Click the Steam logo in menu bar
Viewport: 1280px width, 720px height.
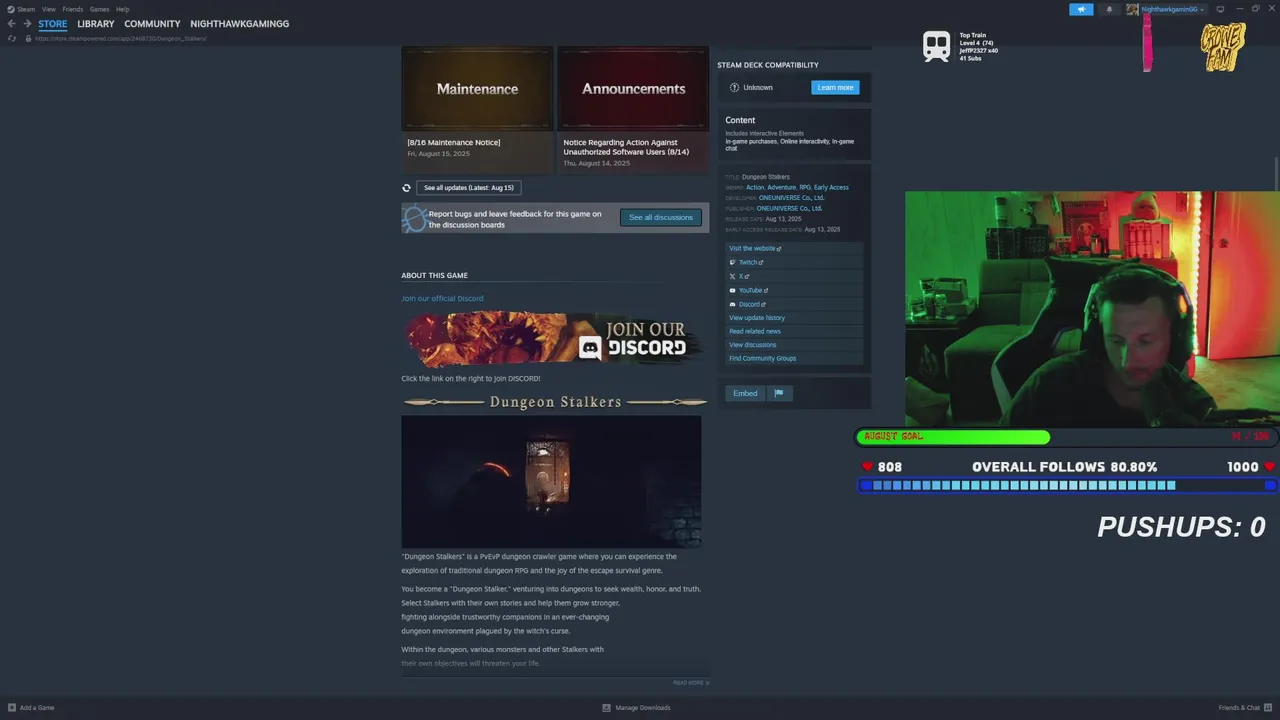pos(12,9)
